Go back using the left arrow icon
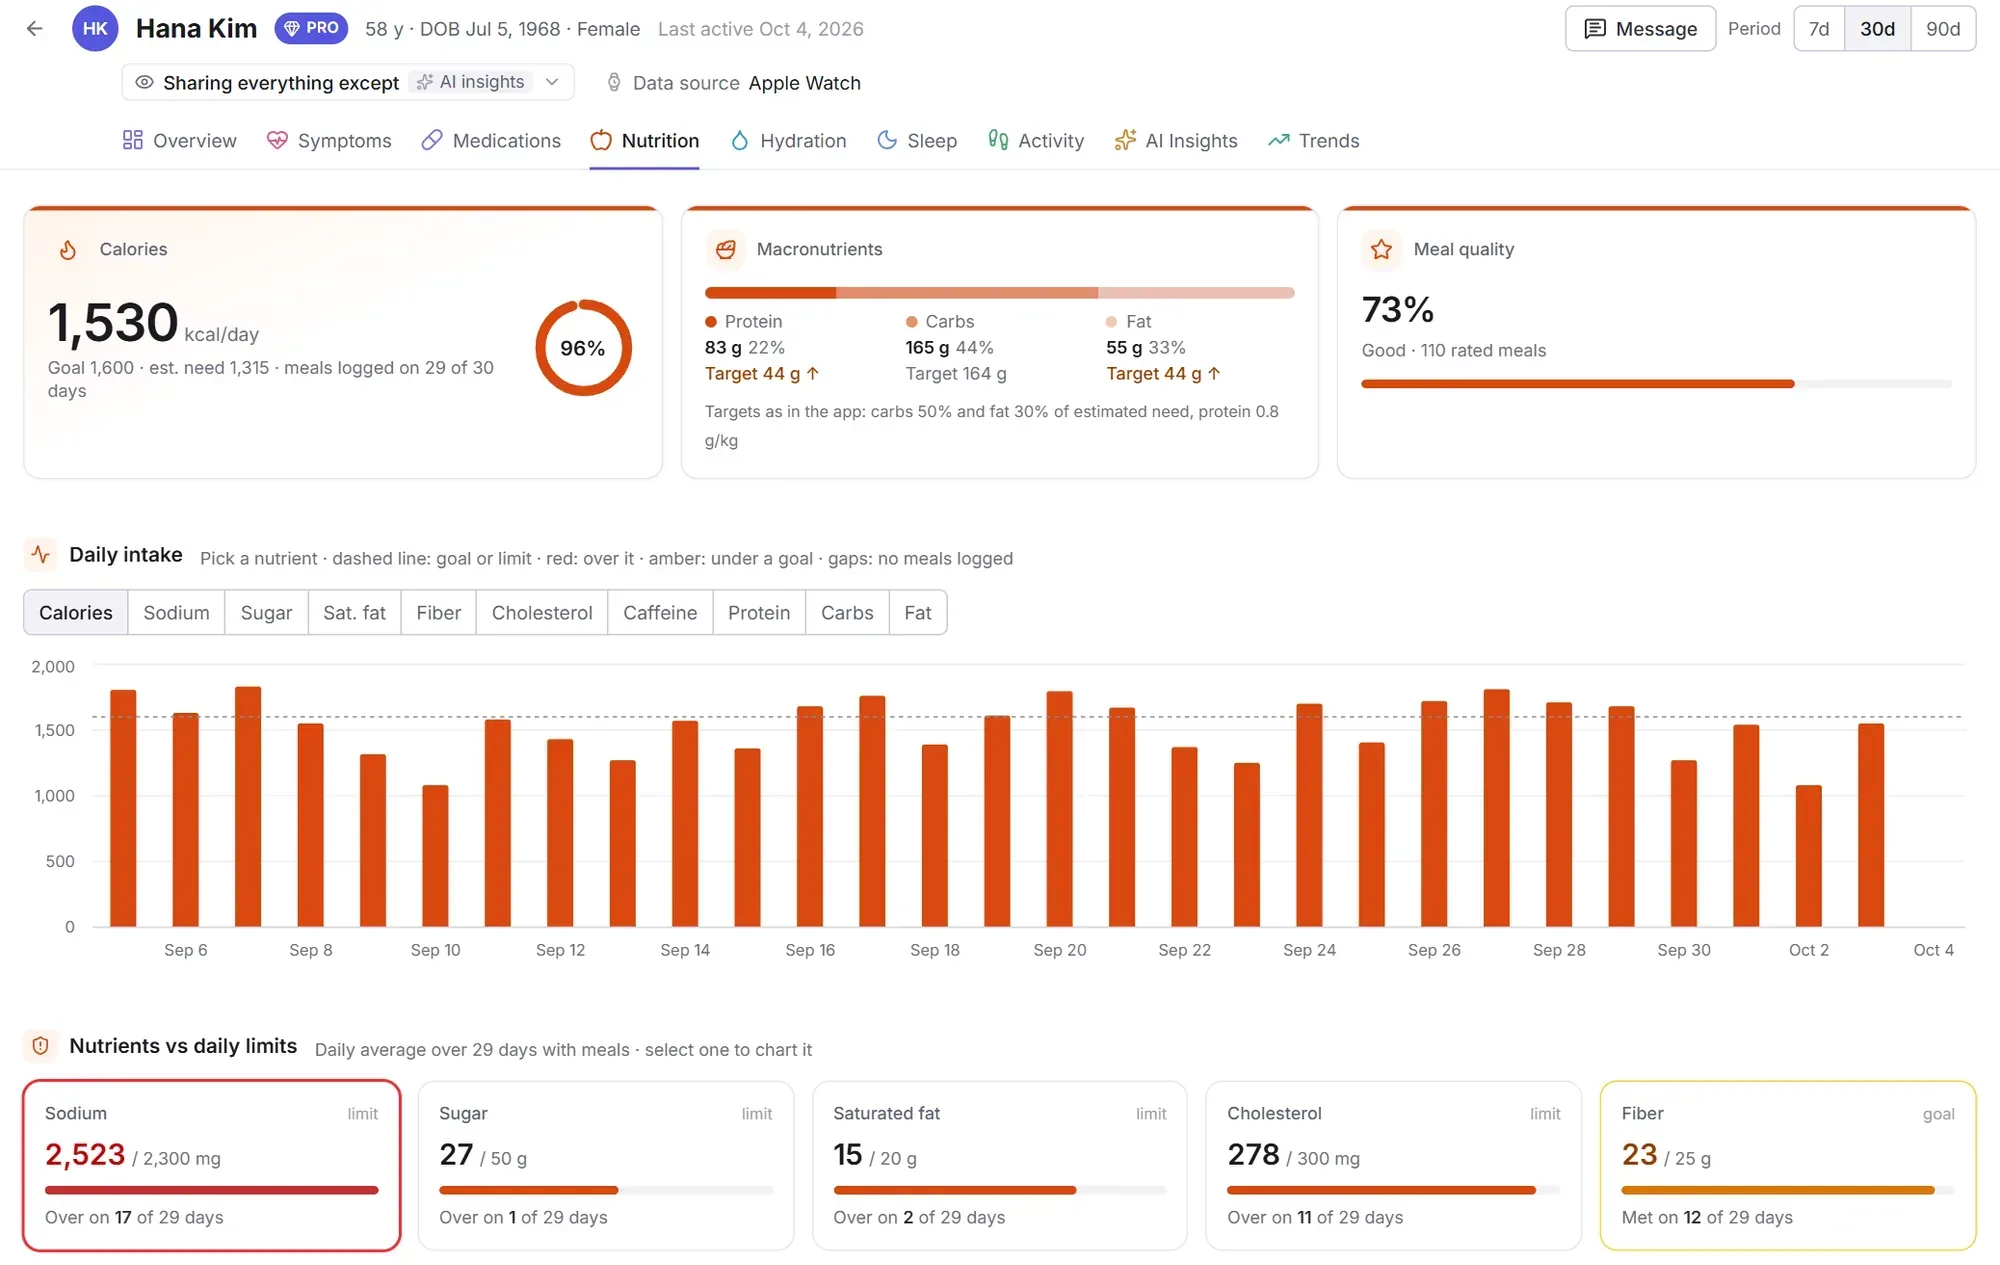This screenshot has width=2000, height=1265. (35, 29)
